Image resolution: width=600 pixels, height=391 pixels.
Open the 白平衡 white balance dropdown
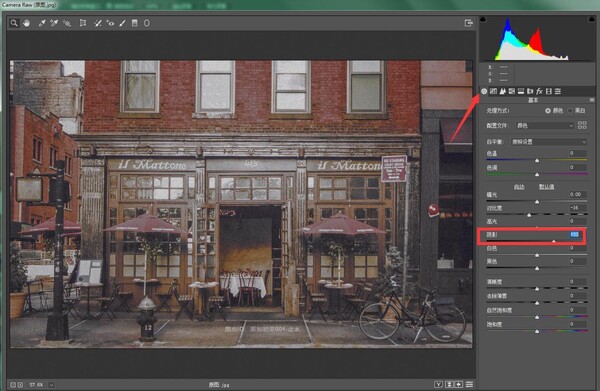(548, 142)
